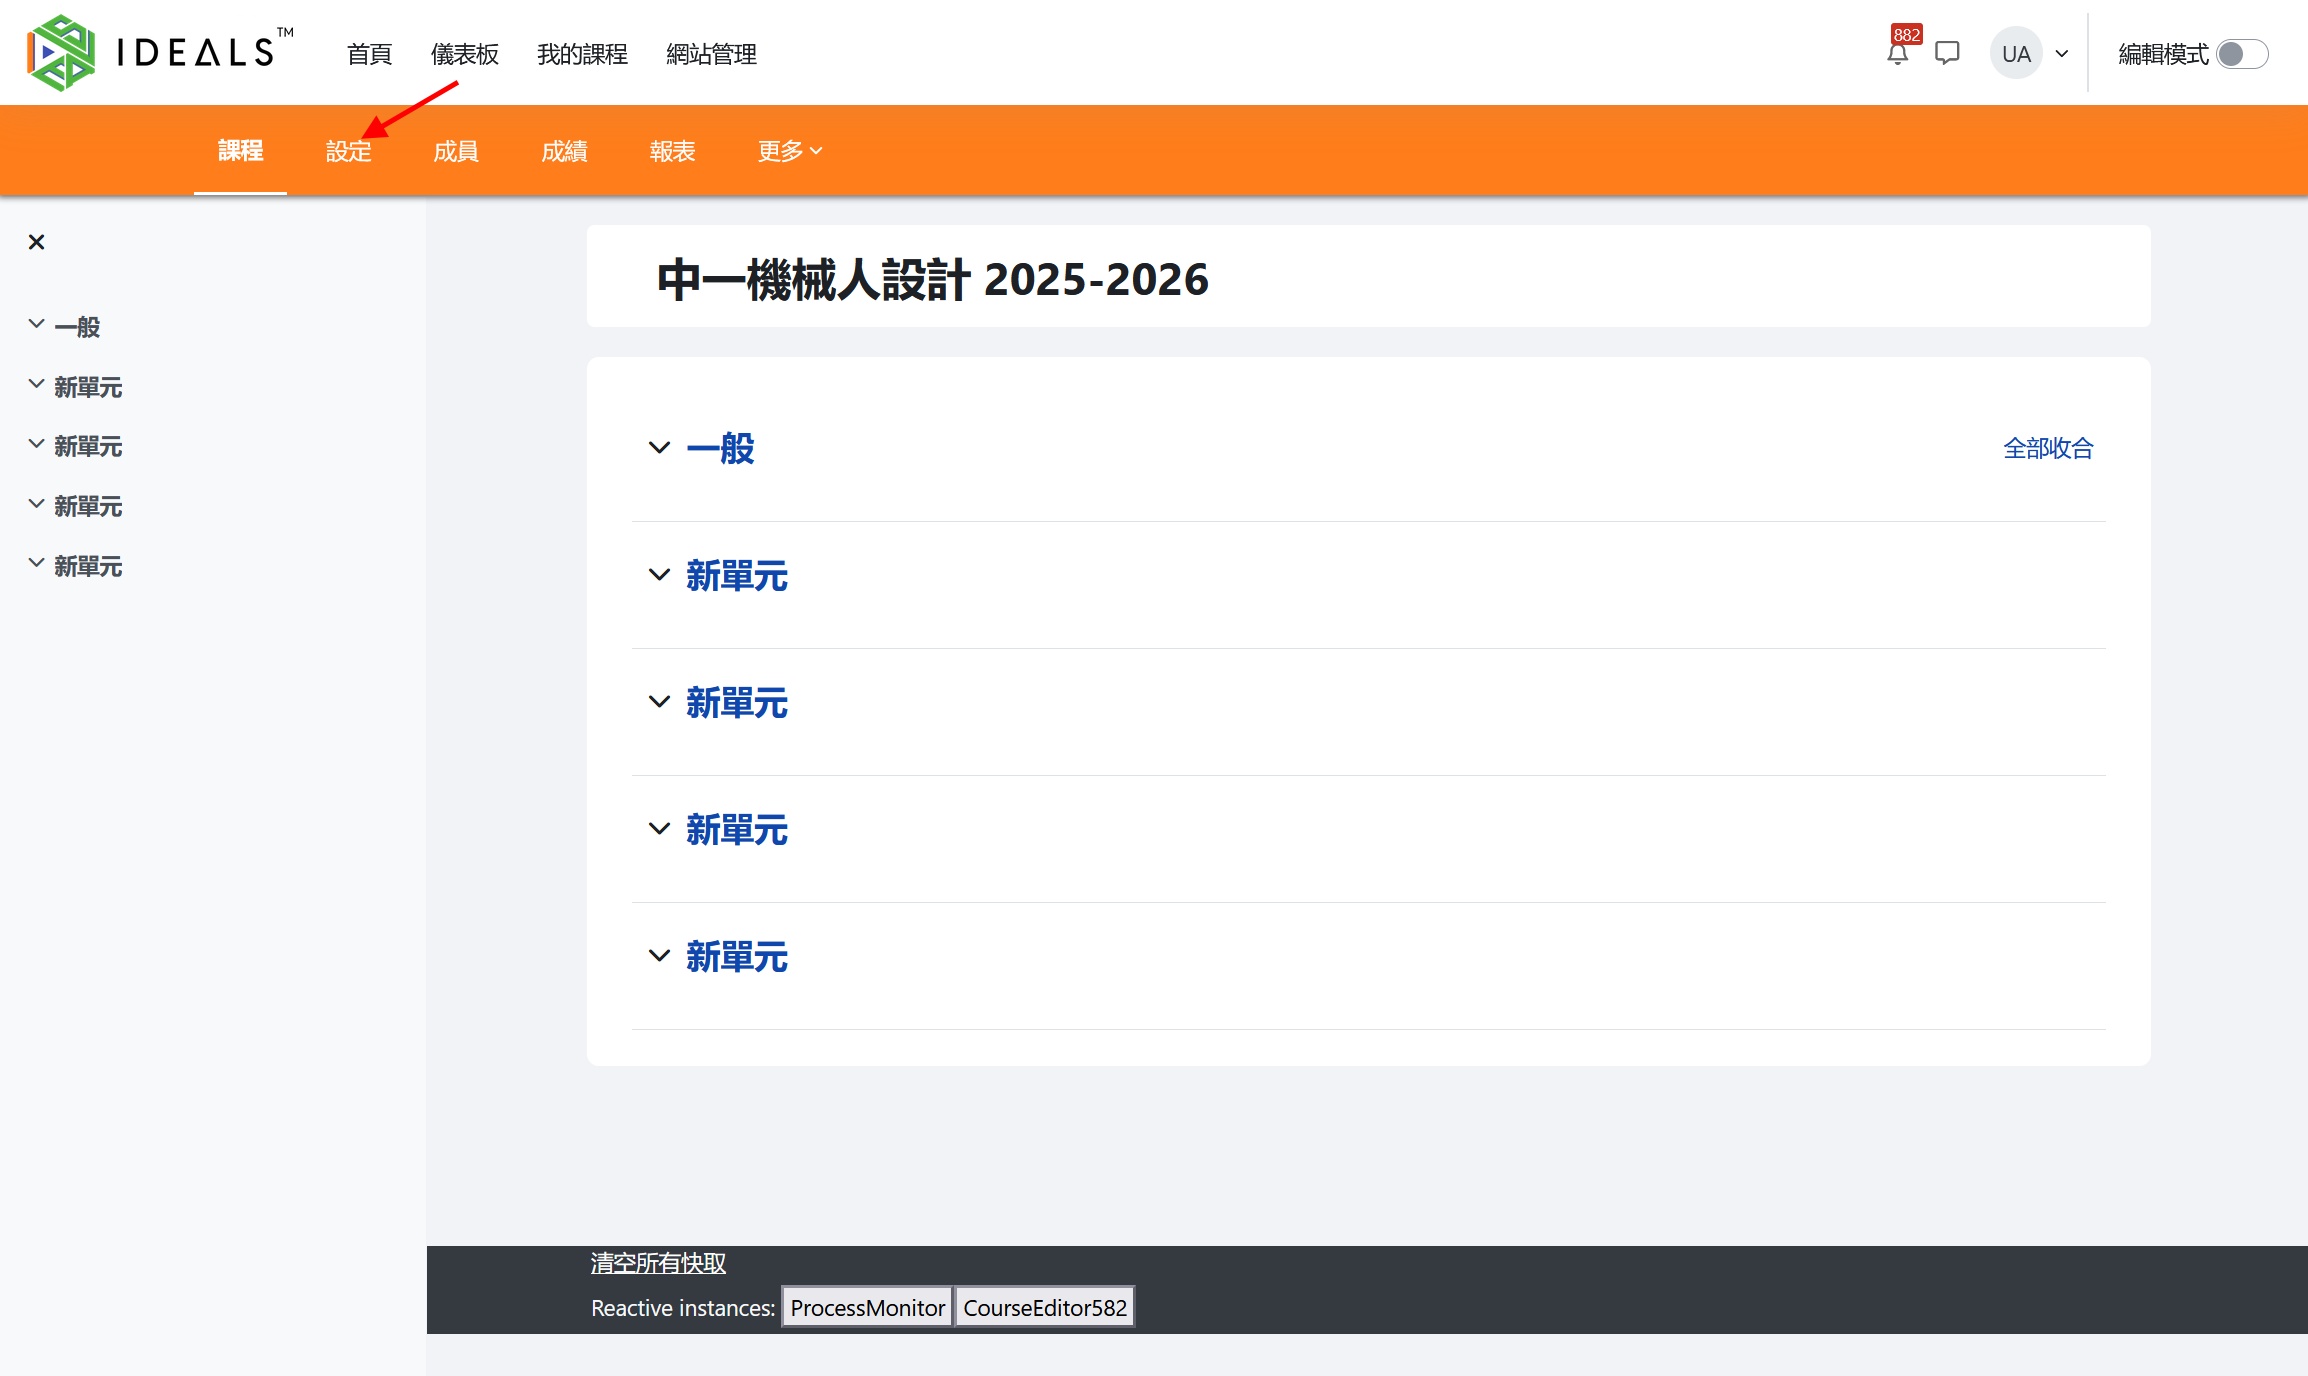
Task: Open user menu dropdown arrow
Action: [2062, 54]
